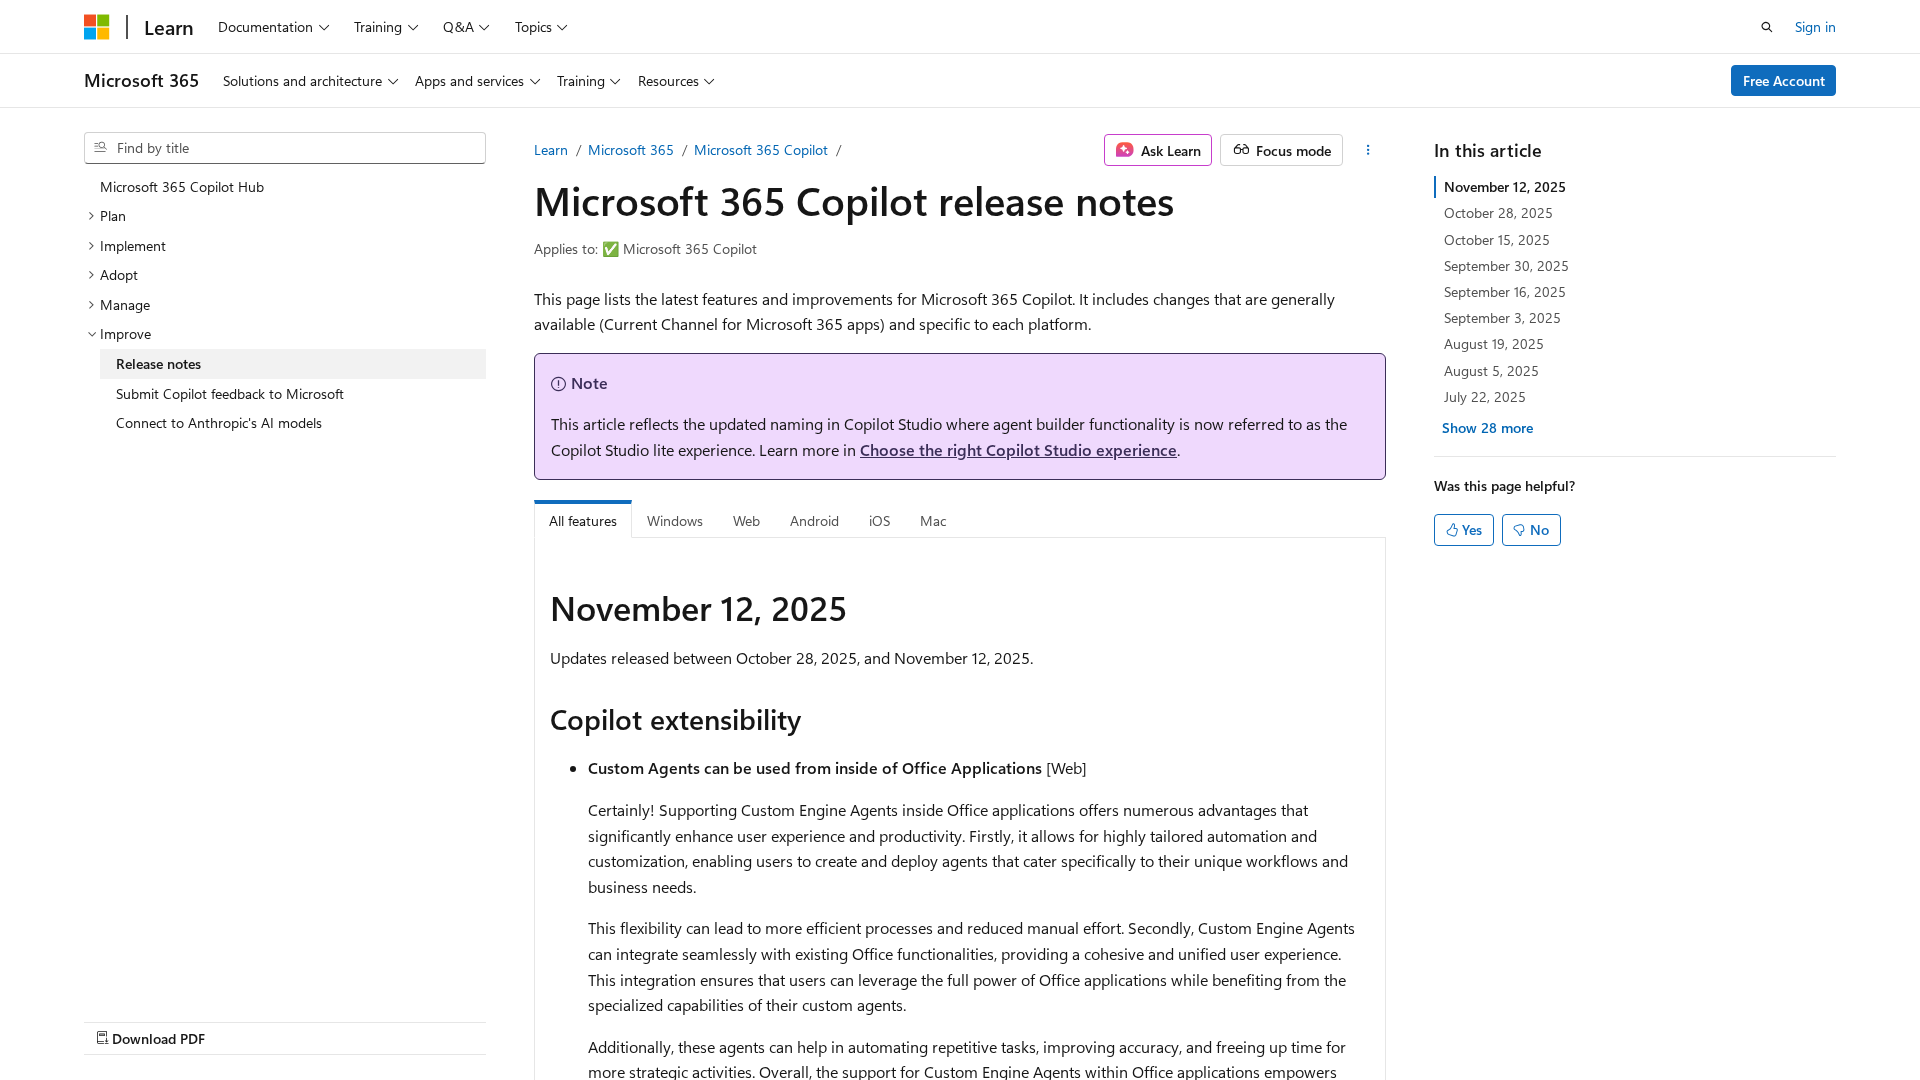The height and width of the screenshot is (1080, 1920).
Task: Open search via magnifier icon
Action: 1767,27
